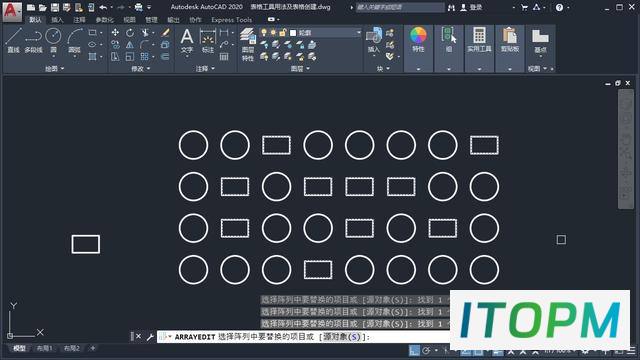
Task: Select the Circle (圆) drawing tool
Action: 53,40
